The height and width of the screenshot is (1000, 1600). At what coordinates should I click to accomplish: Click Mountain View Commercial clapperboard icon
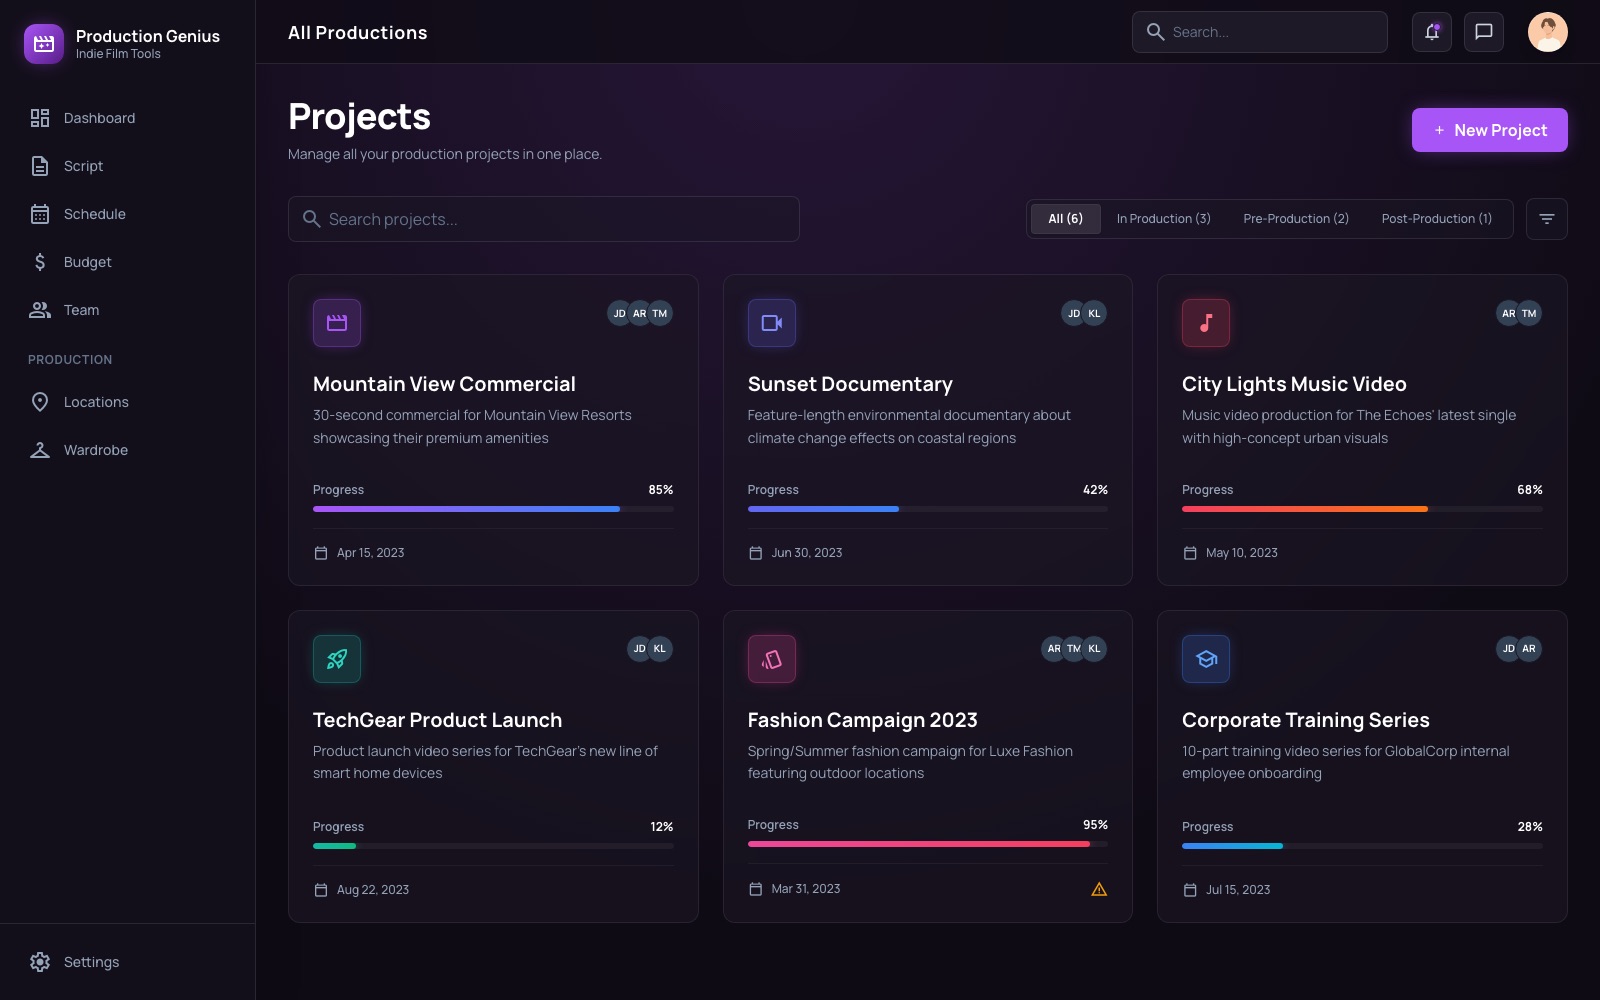[x=337, y=323]
